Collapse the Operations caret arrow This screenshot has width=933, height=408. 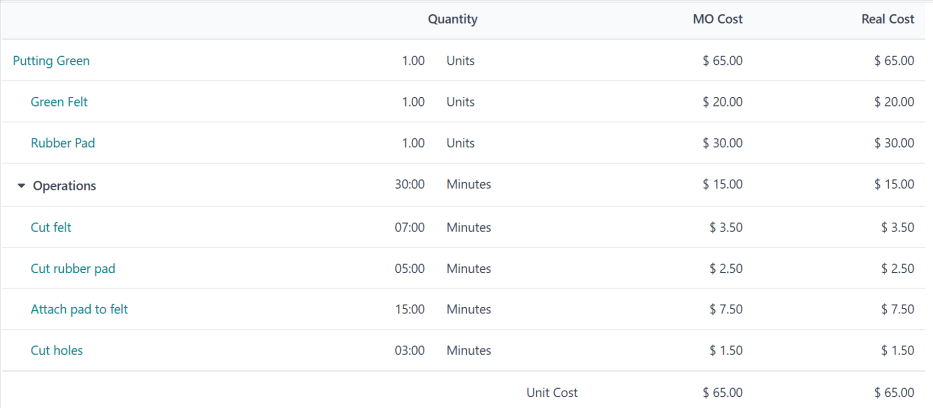(x=21, y=185)
